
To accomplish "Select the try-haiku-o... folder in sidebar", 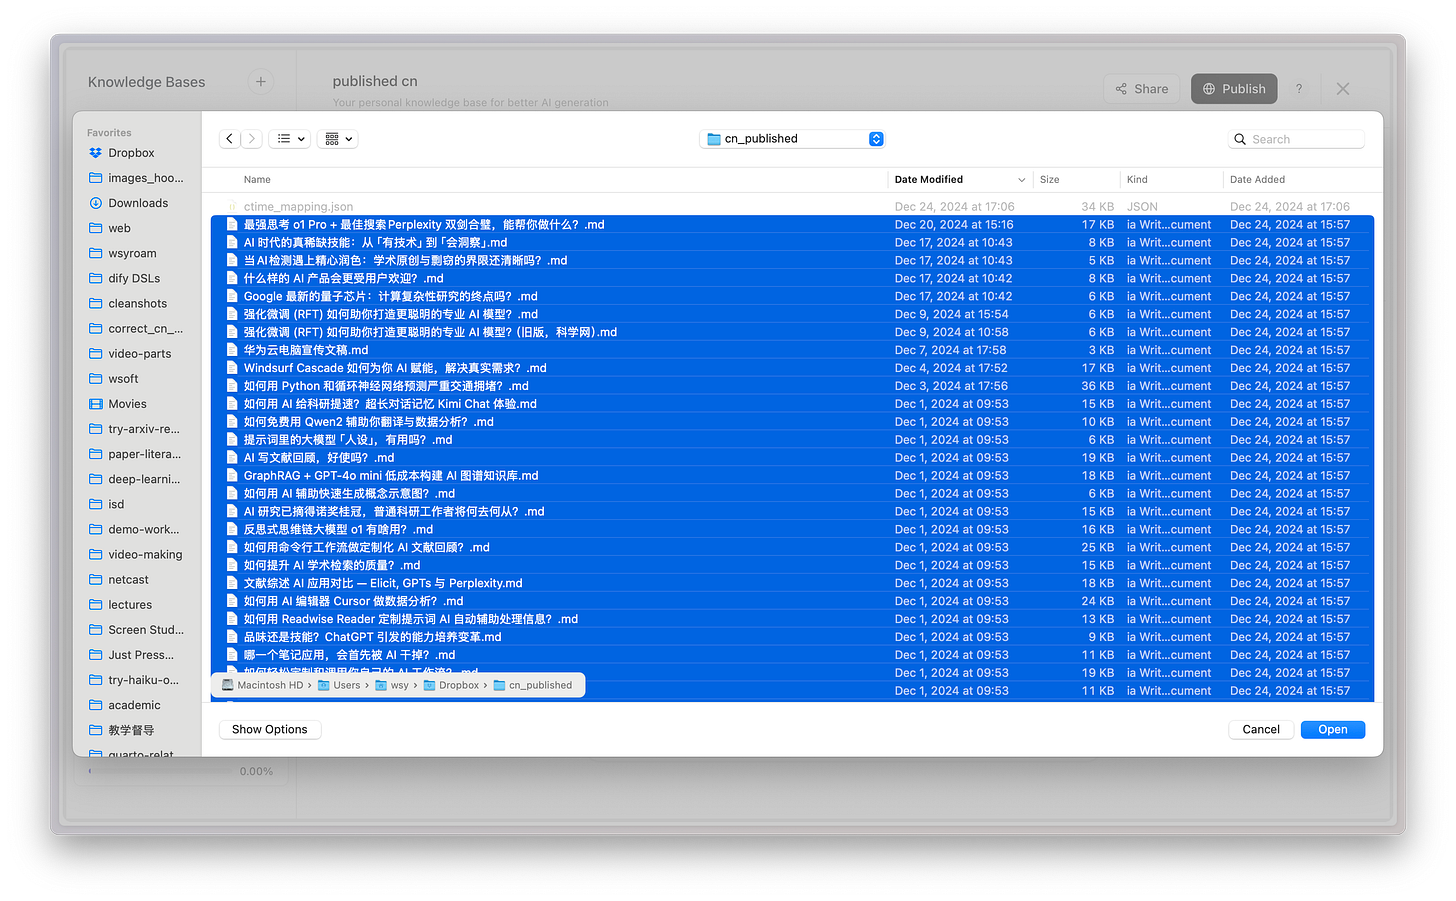I will [136, 680].
